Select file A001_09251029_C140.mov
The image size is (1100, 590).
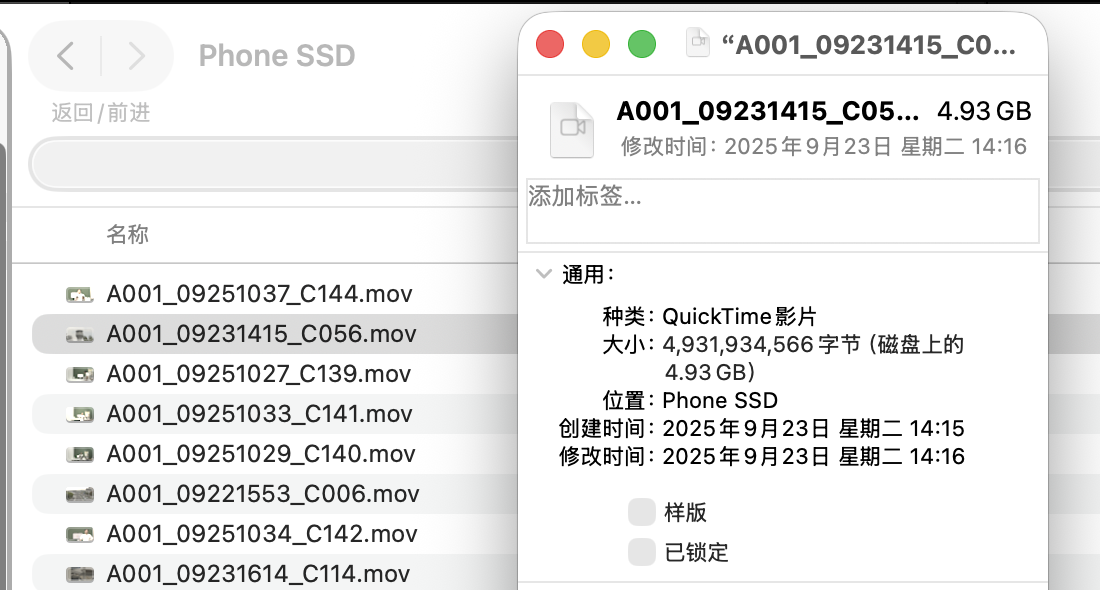pyautogui.click(x=260, y=454)
